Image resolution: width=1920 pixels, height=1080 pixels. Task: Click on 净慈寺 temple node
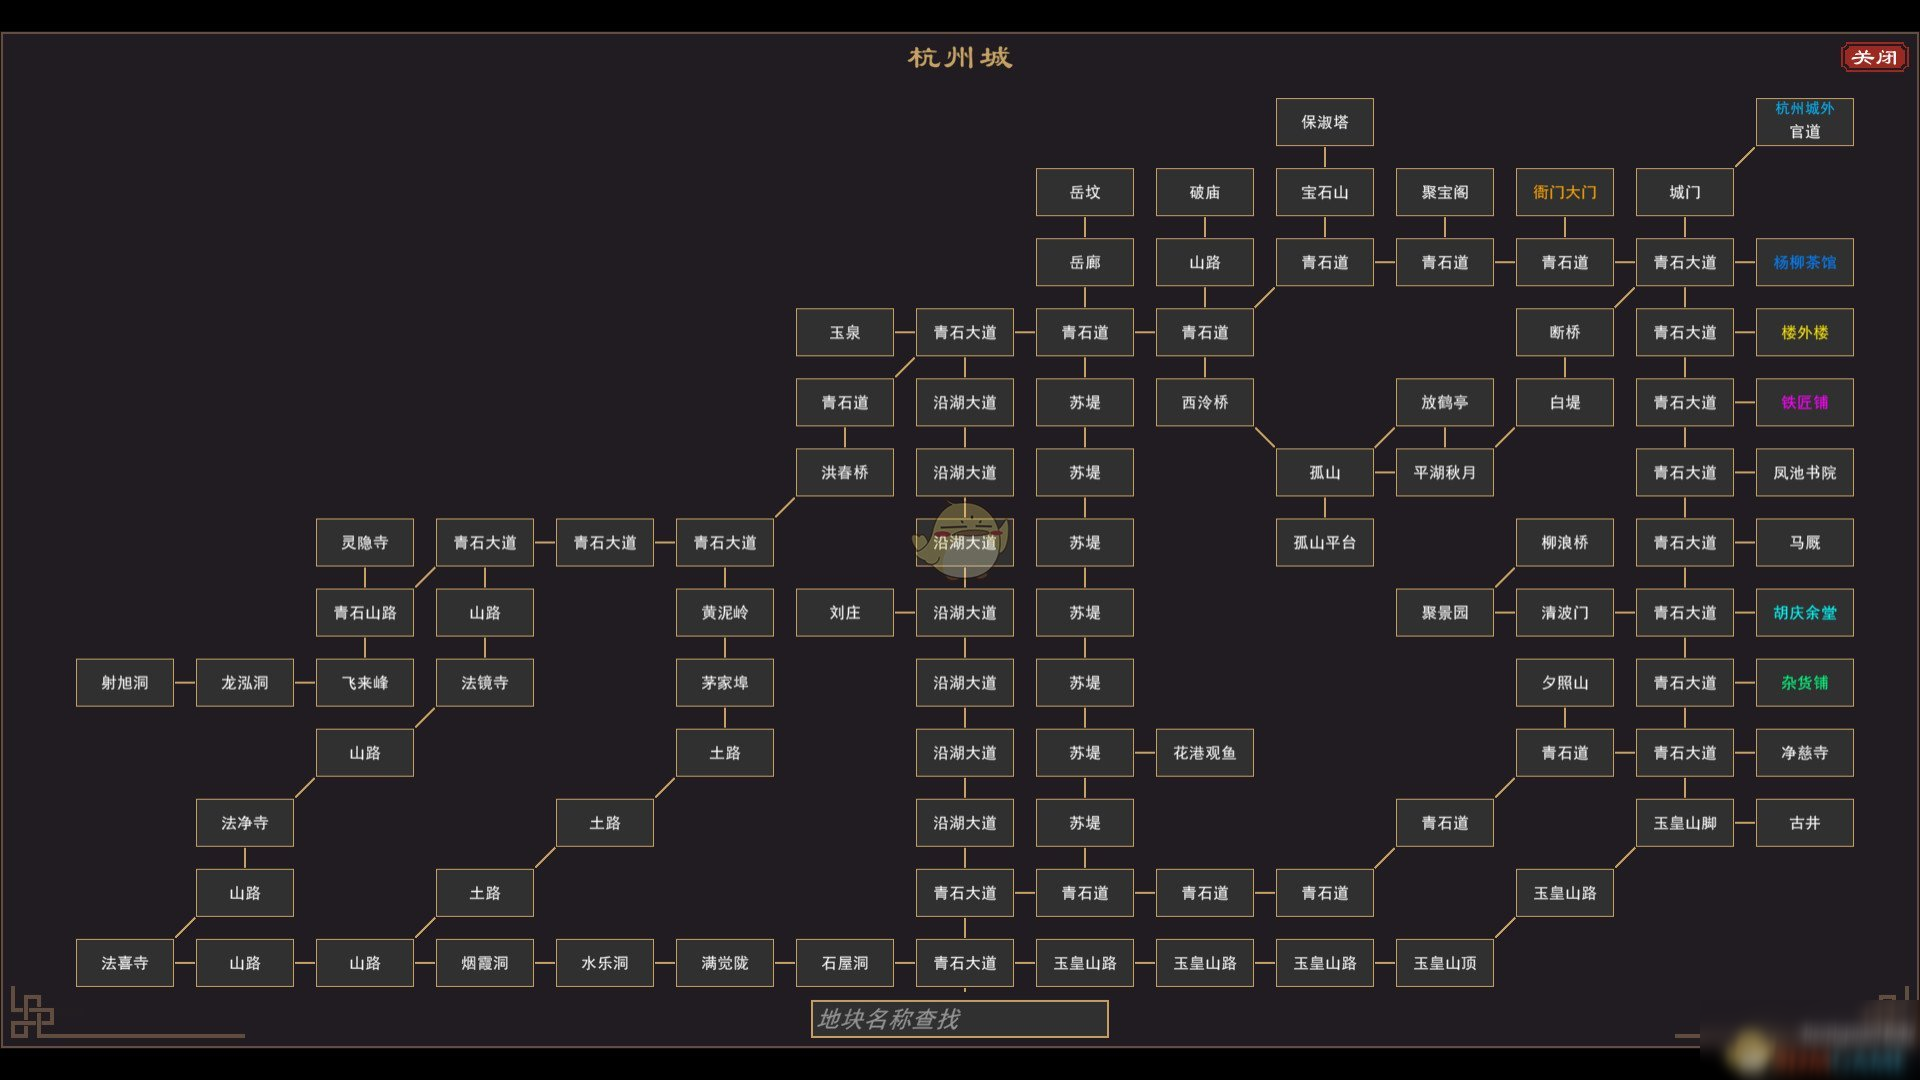click(x=1805, y=752)
